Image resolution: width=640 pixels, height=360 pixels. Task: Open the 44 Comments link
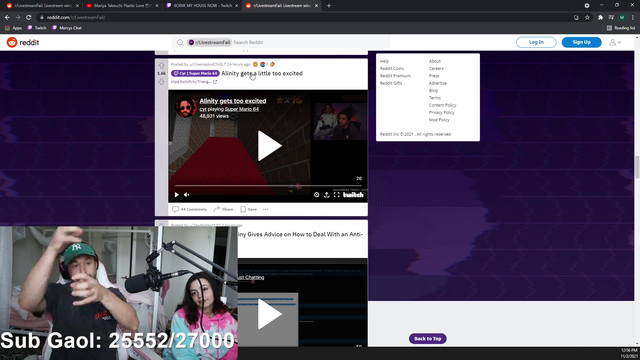(x=189, y=209)
